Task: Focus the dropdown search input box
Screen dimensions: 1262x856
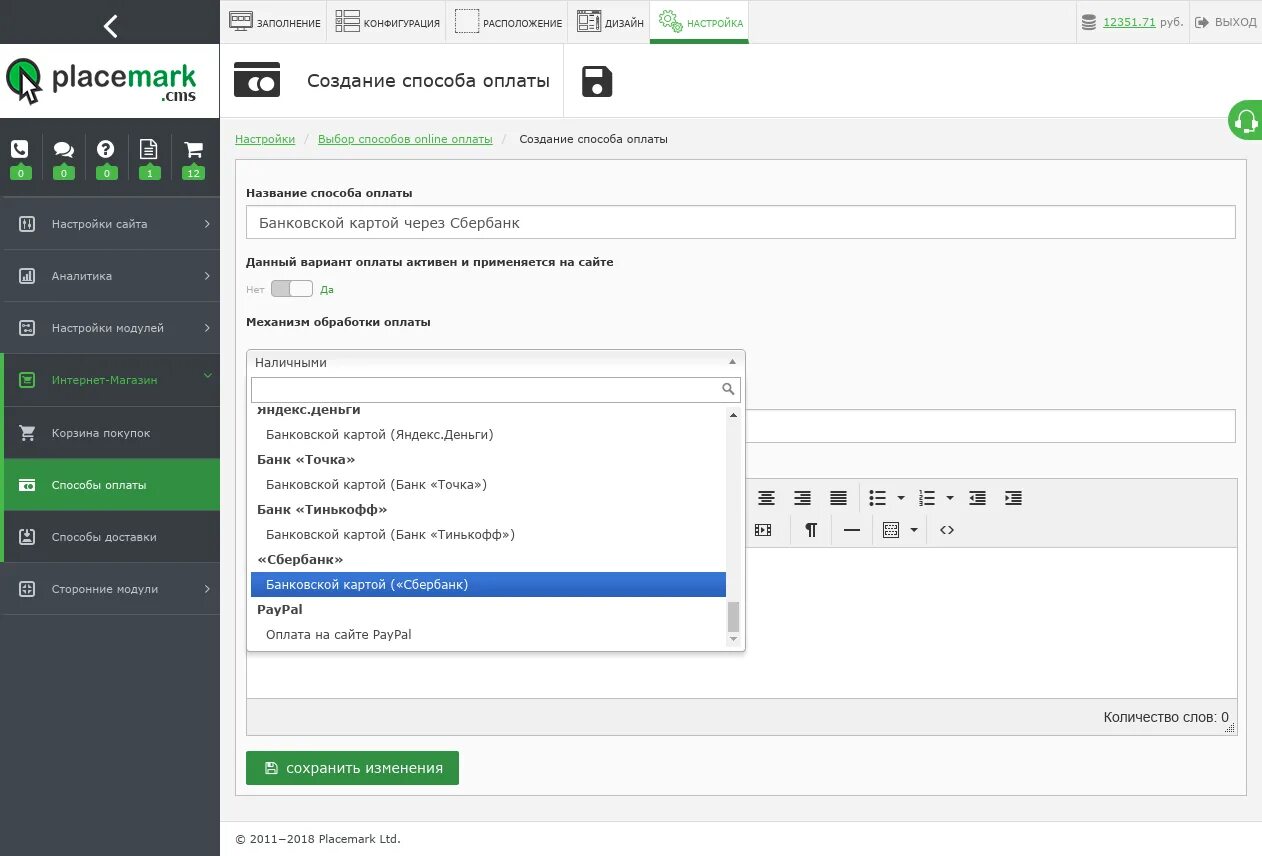Action: pos(496,390)
